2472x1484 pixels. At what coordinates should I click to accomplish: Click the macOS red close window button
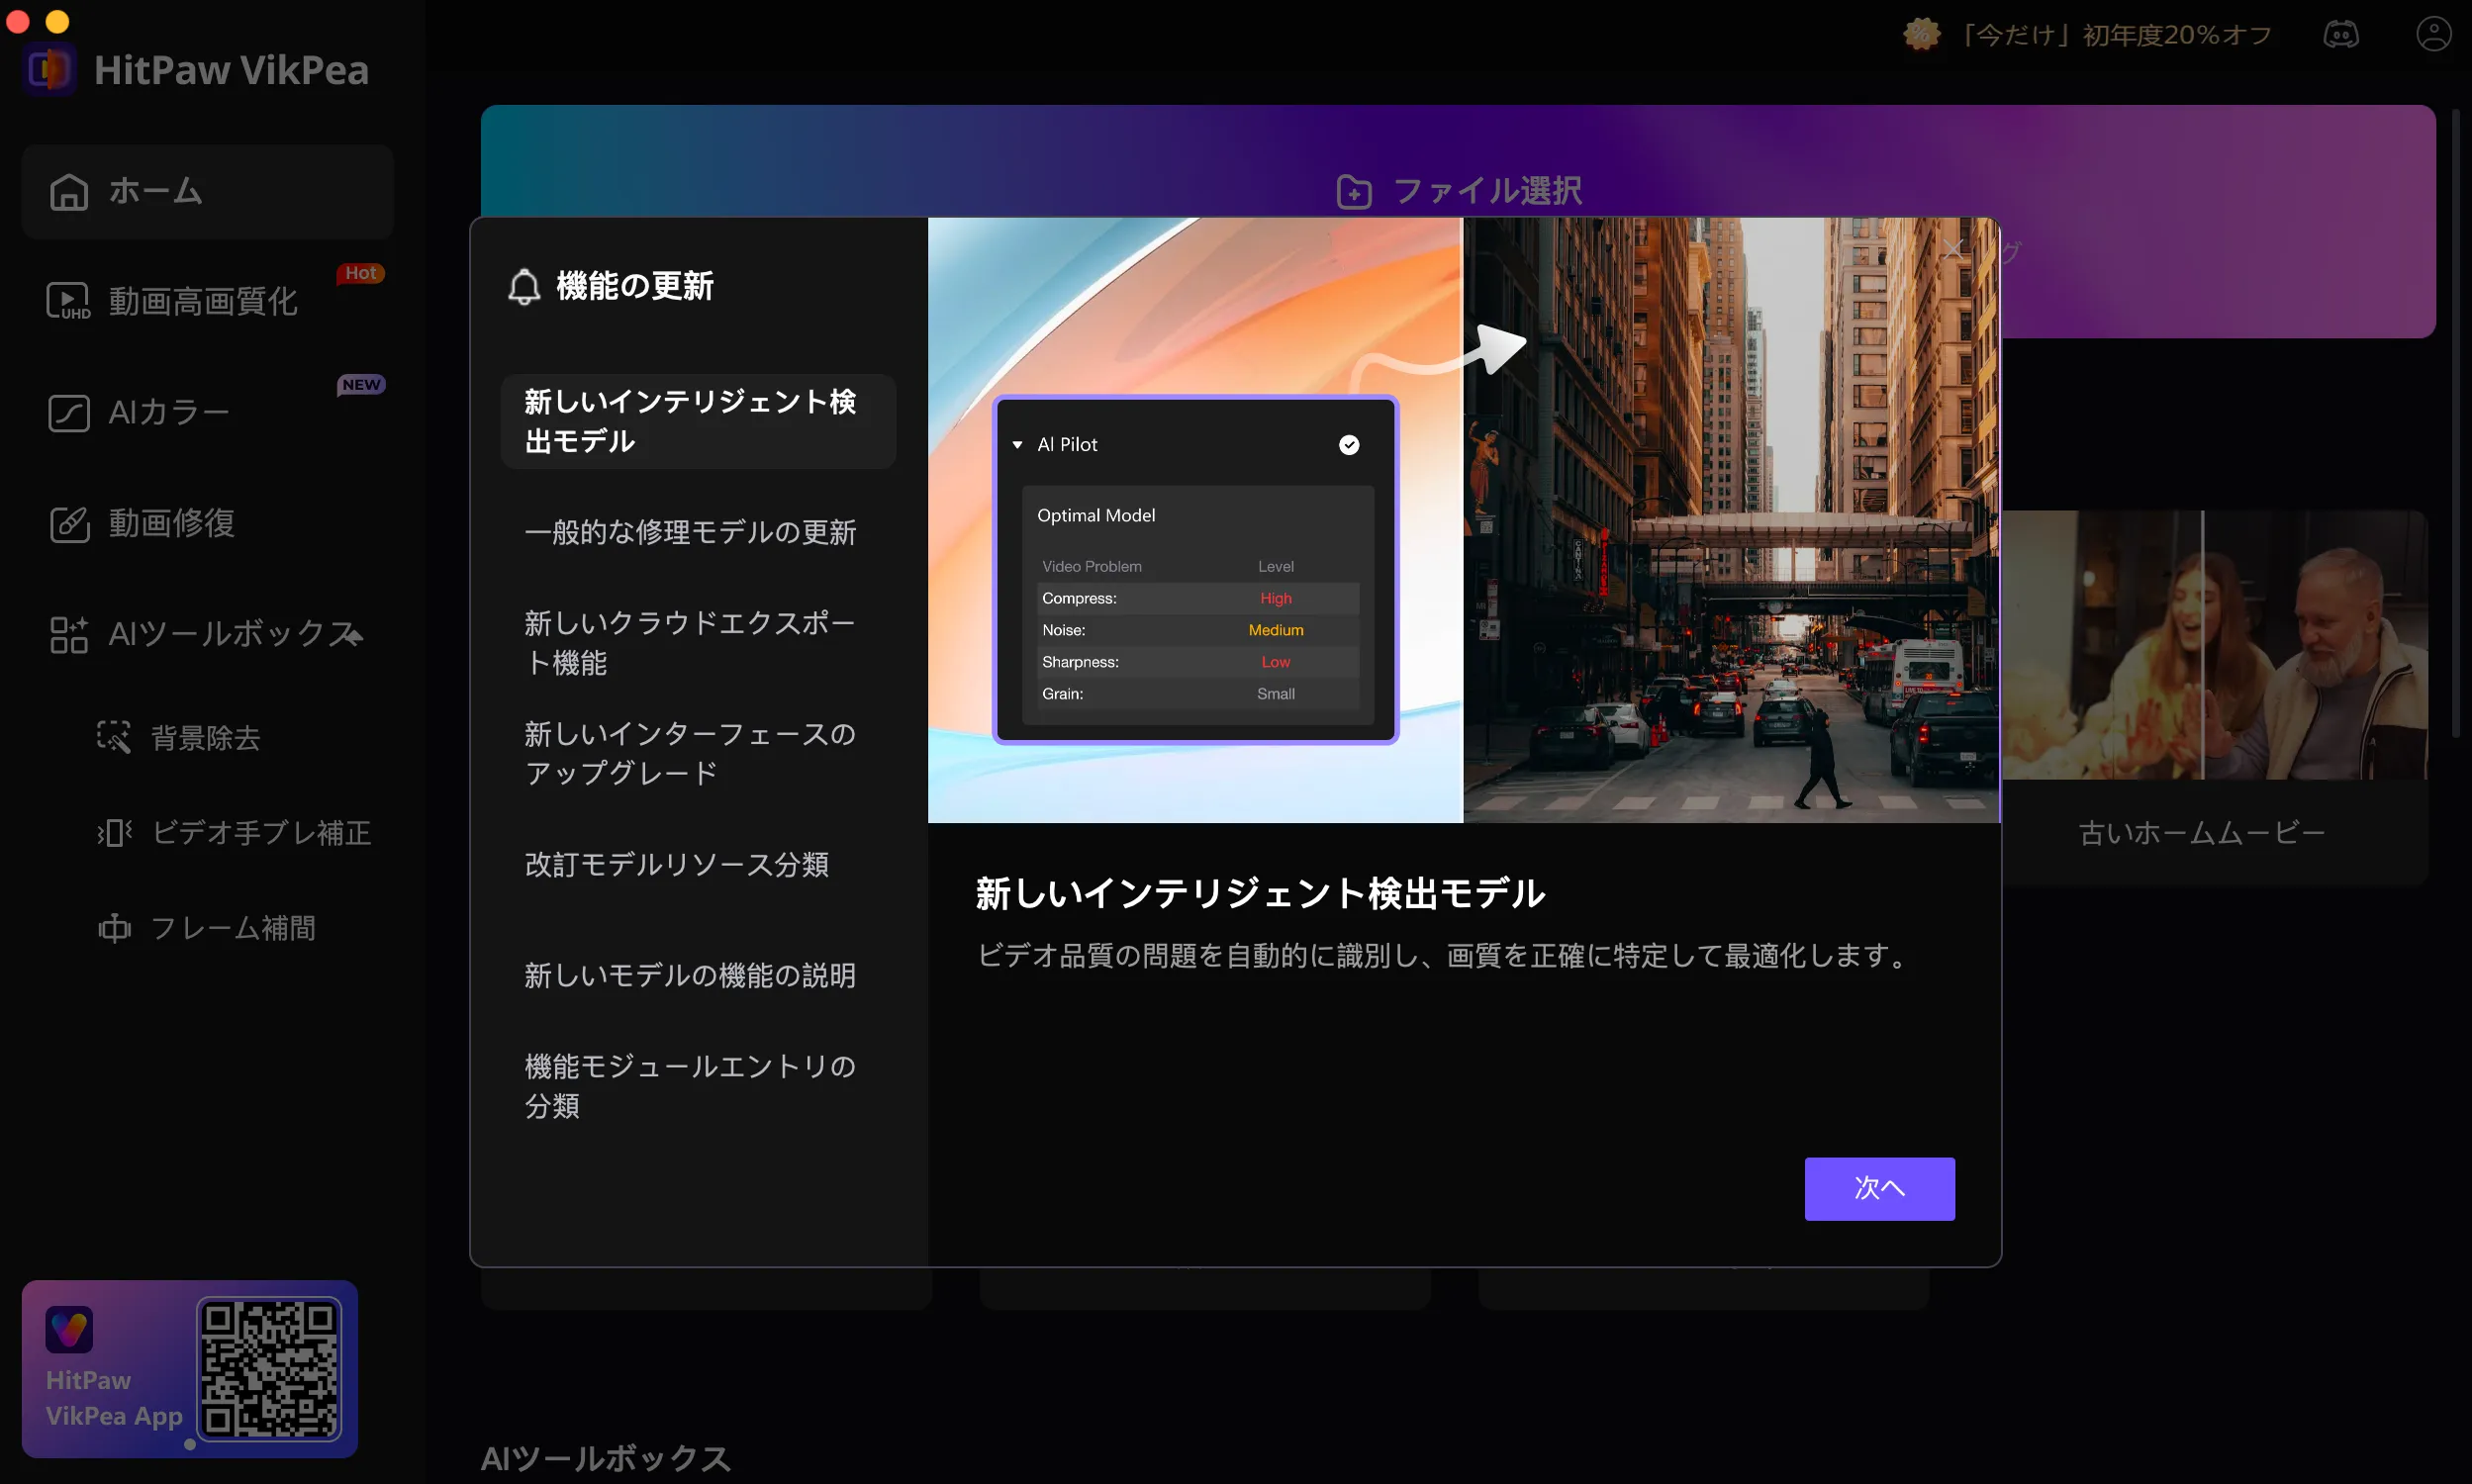click(18, 21)
